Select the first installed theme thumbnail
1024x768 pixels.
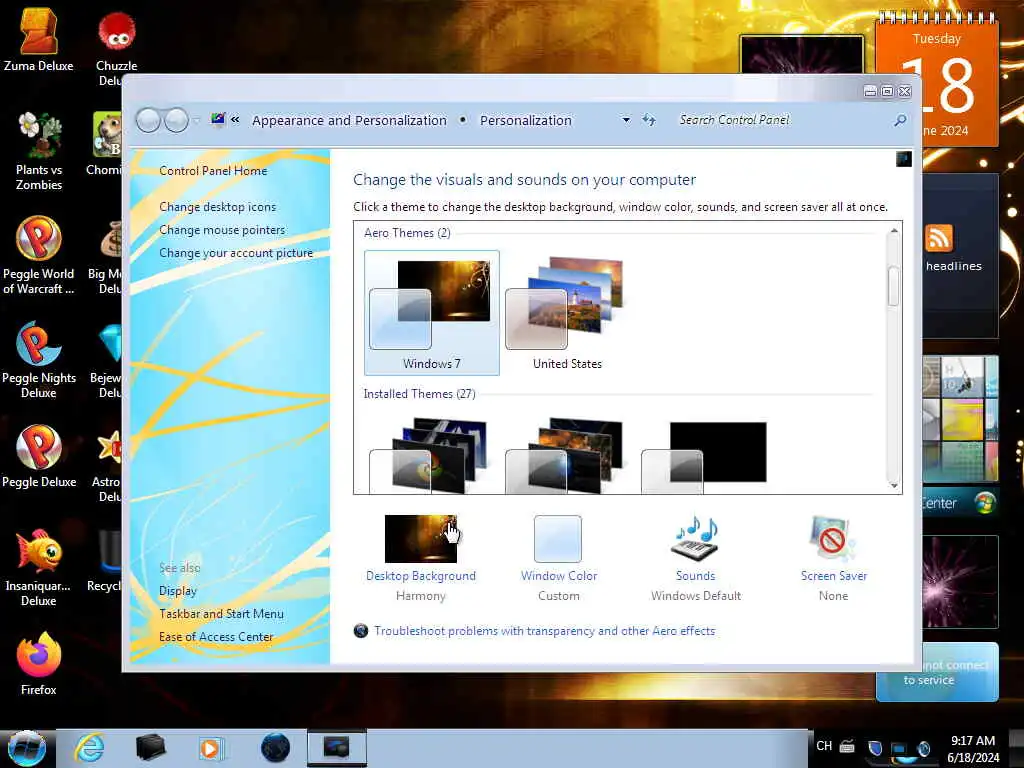click(428, 455)
